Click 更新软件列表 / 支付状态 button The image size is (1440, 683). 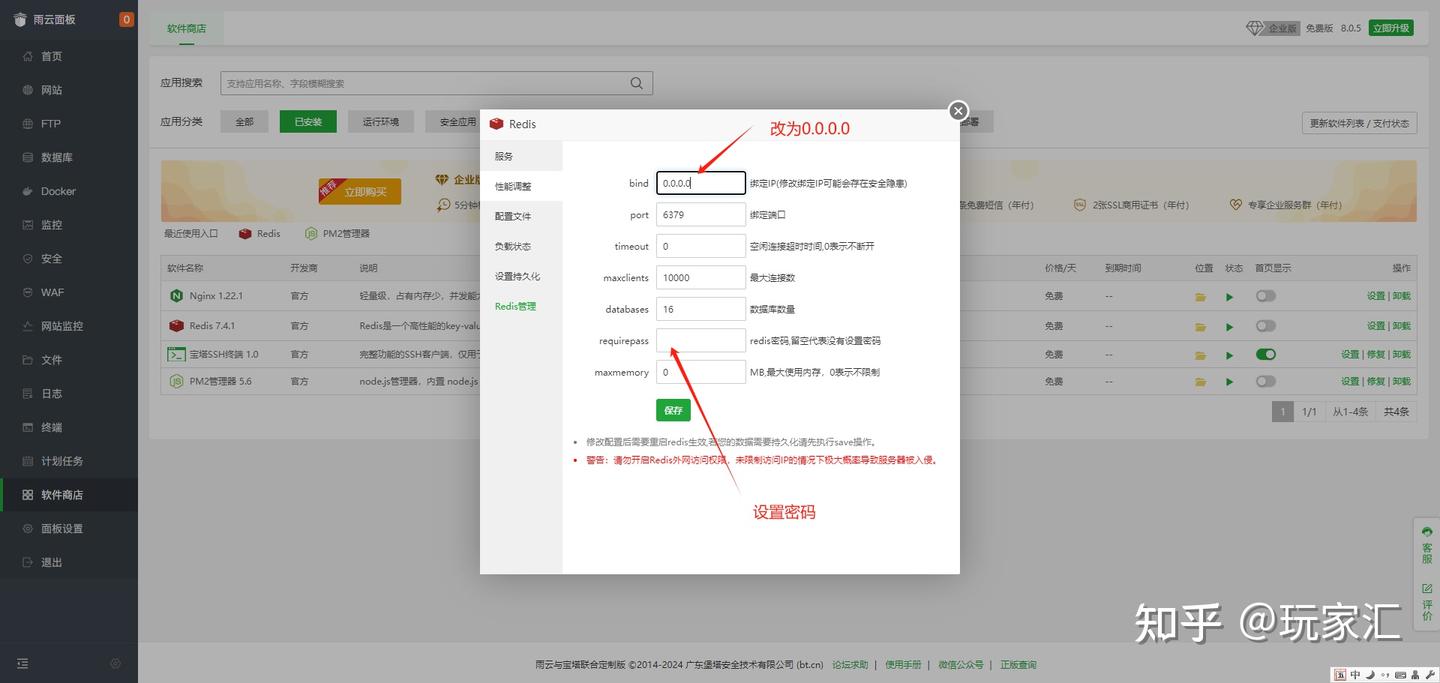click(x=1359, y=123)
